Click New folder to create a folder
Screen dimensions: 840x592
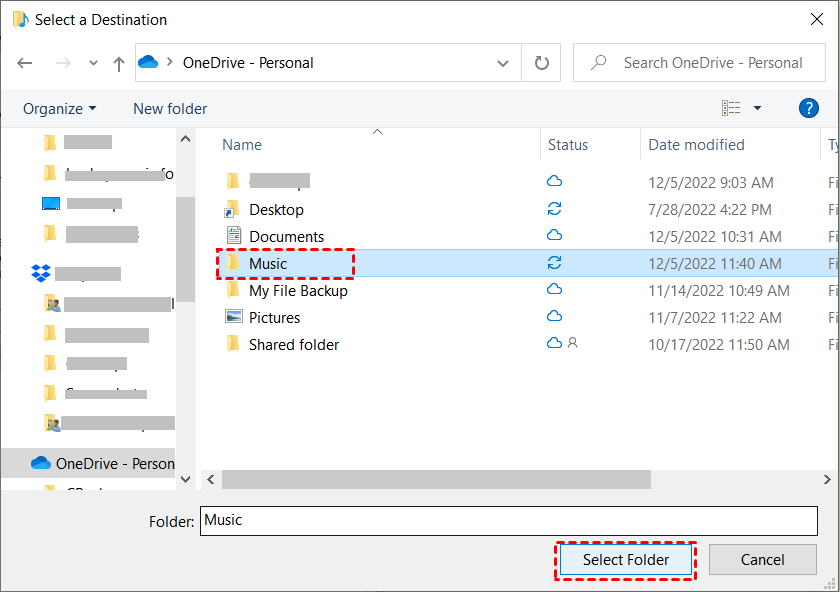point(169,108)
